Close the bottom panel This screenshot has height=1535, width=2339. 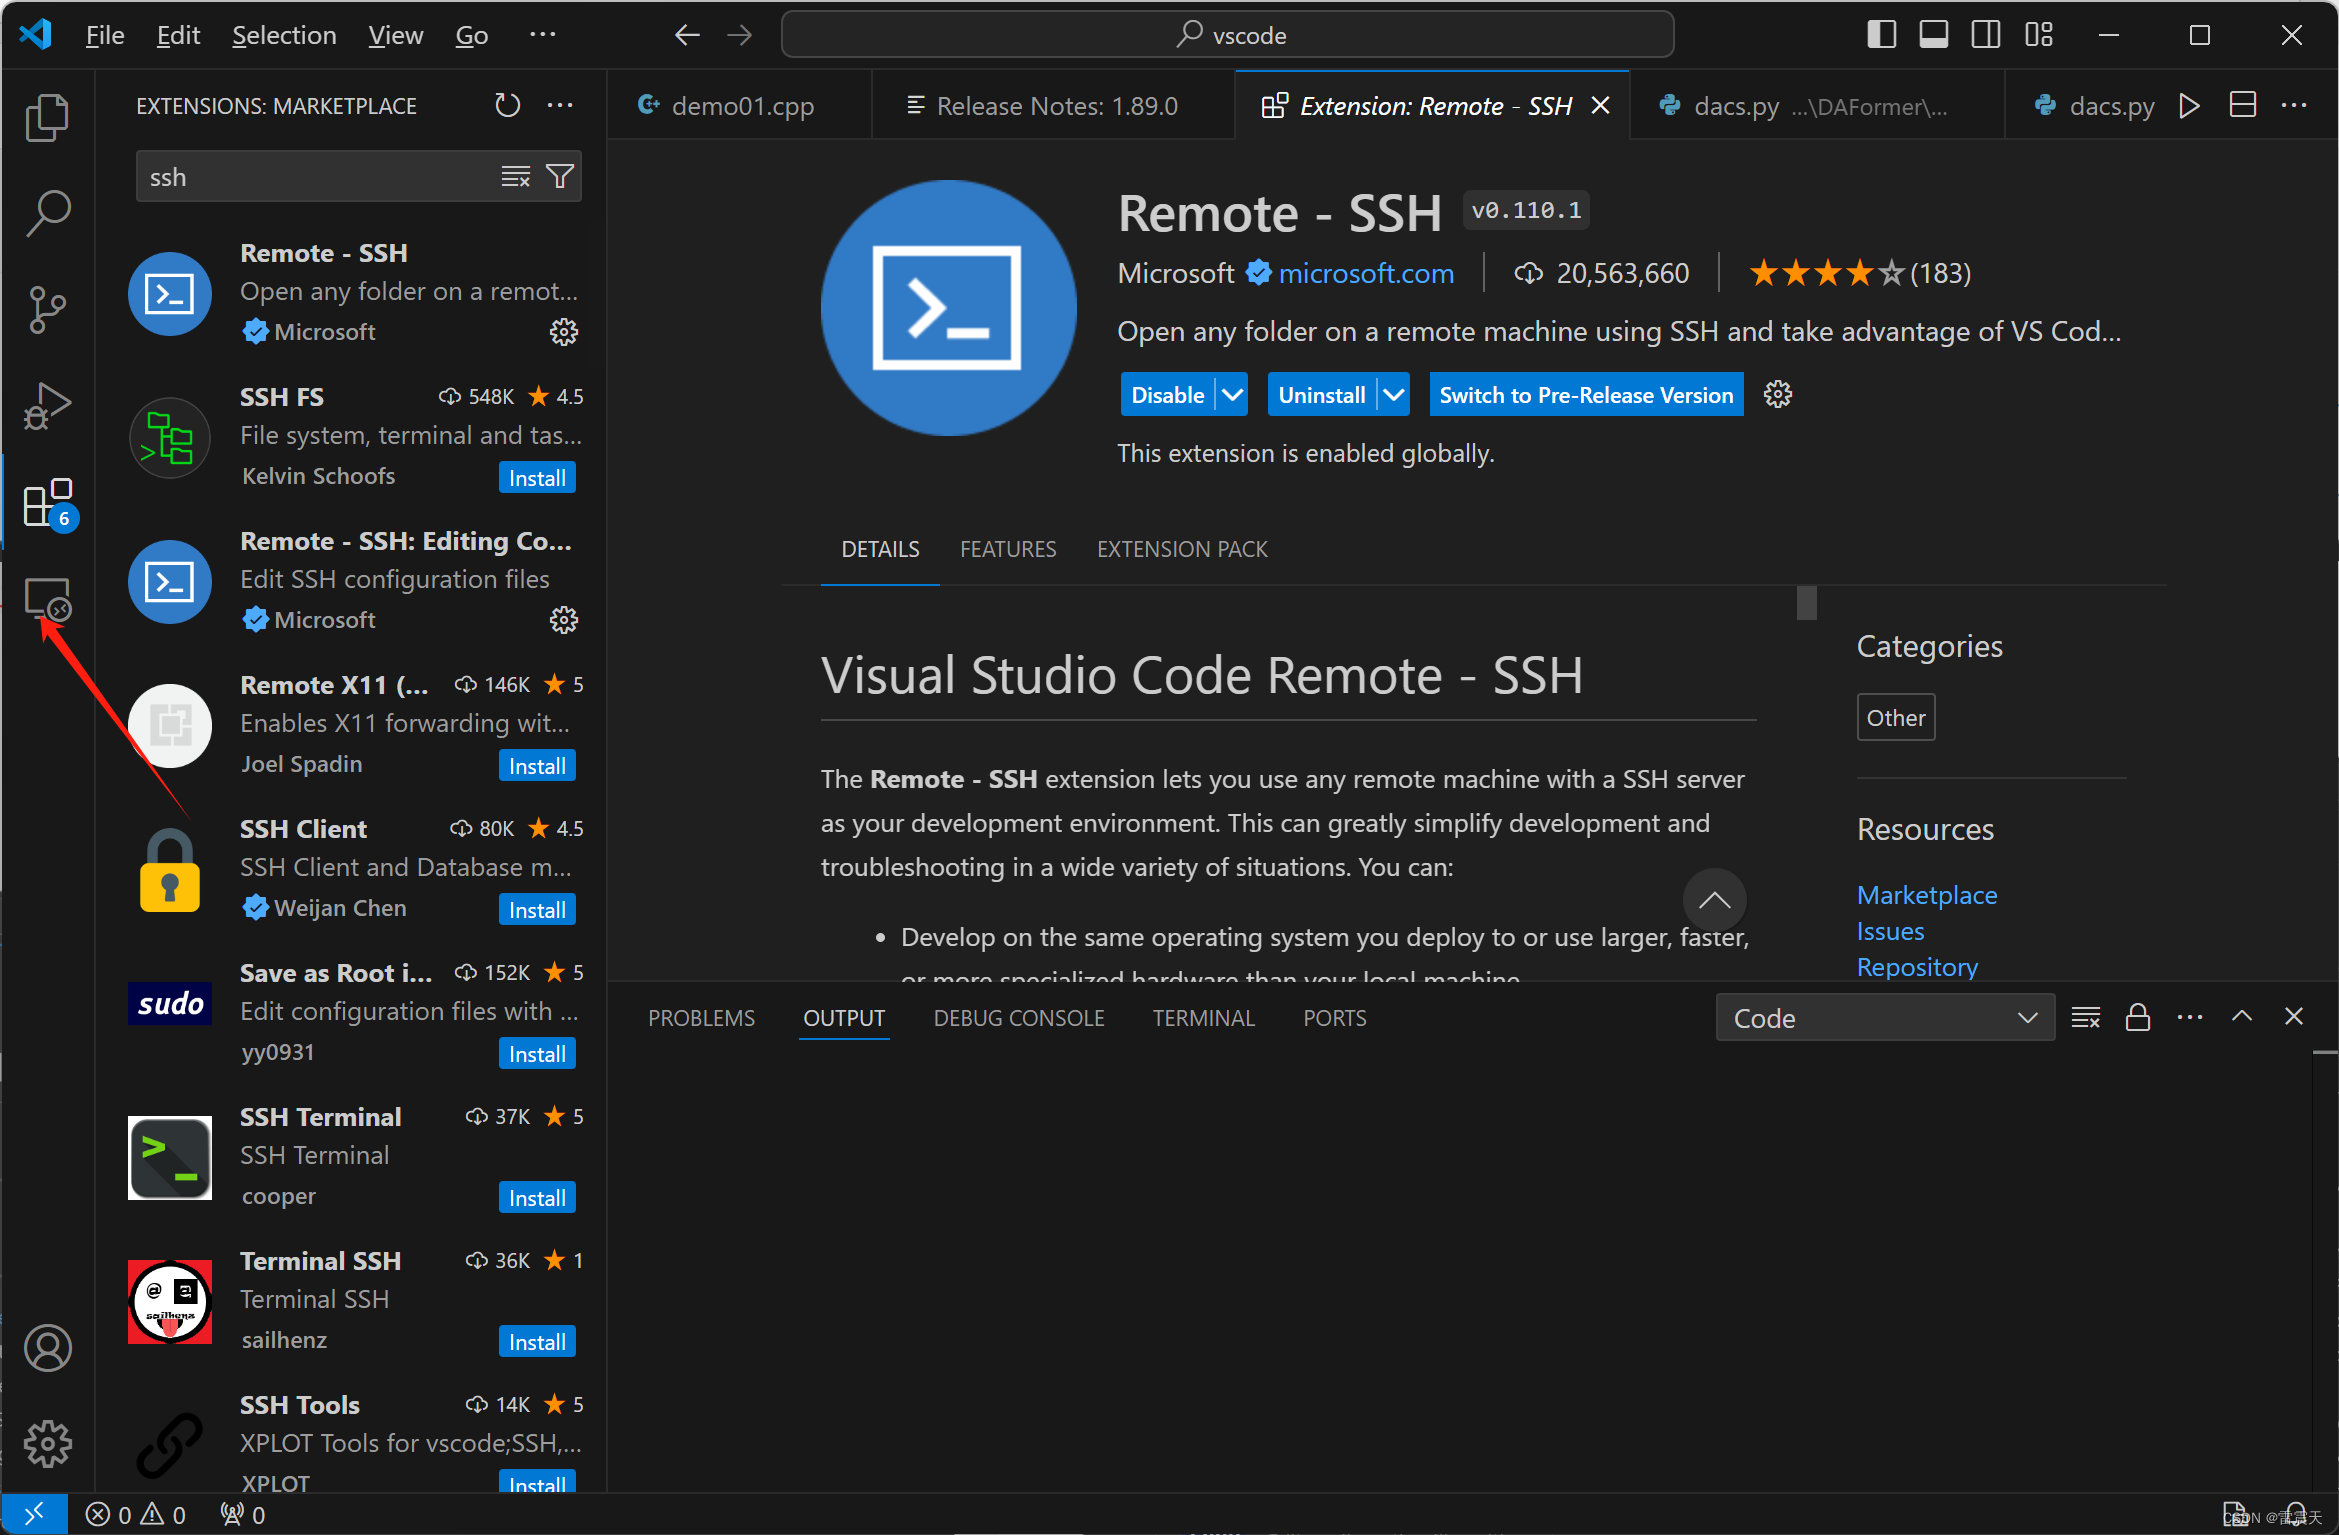tap(2294, 1017)
